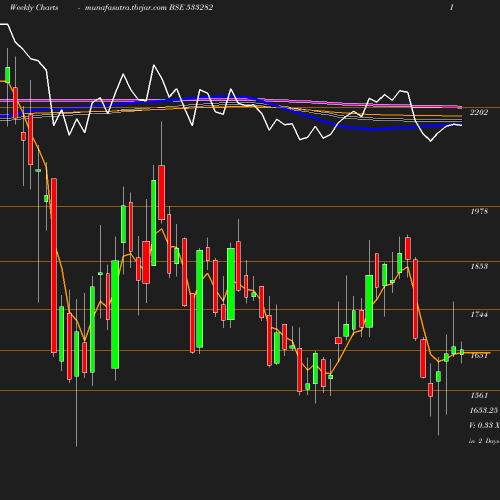Select the 1744 price level label
The width and height of the screenshot is (500, 500).
tap(479, 315)
